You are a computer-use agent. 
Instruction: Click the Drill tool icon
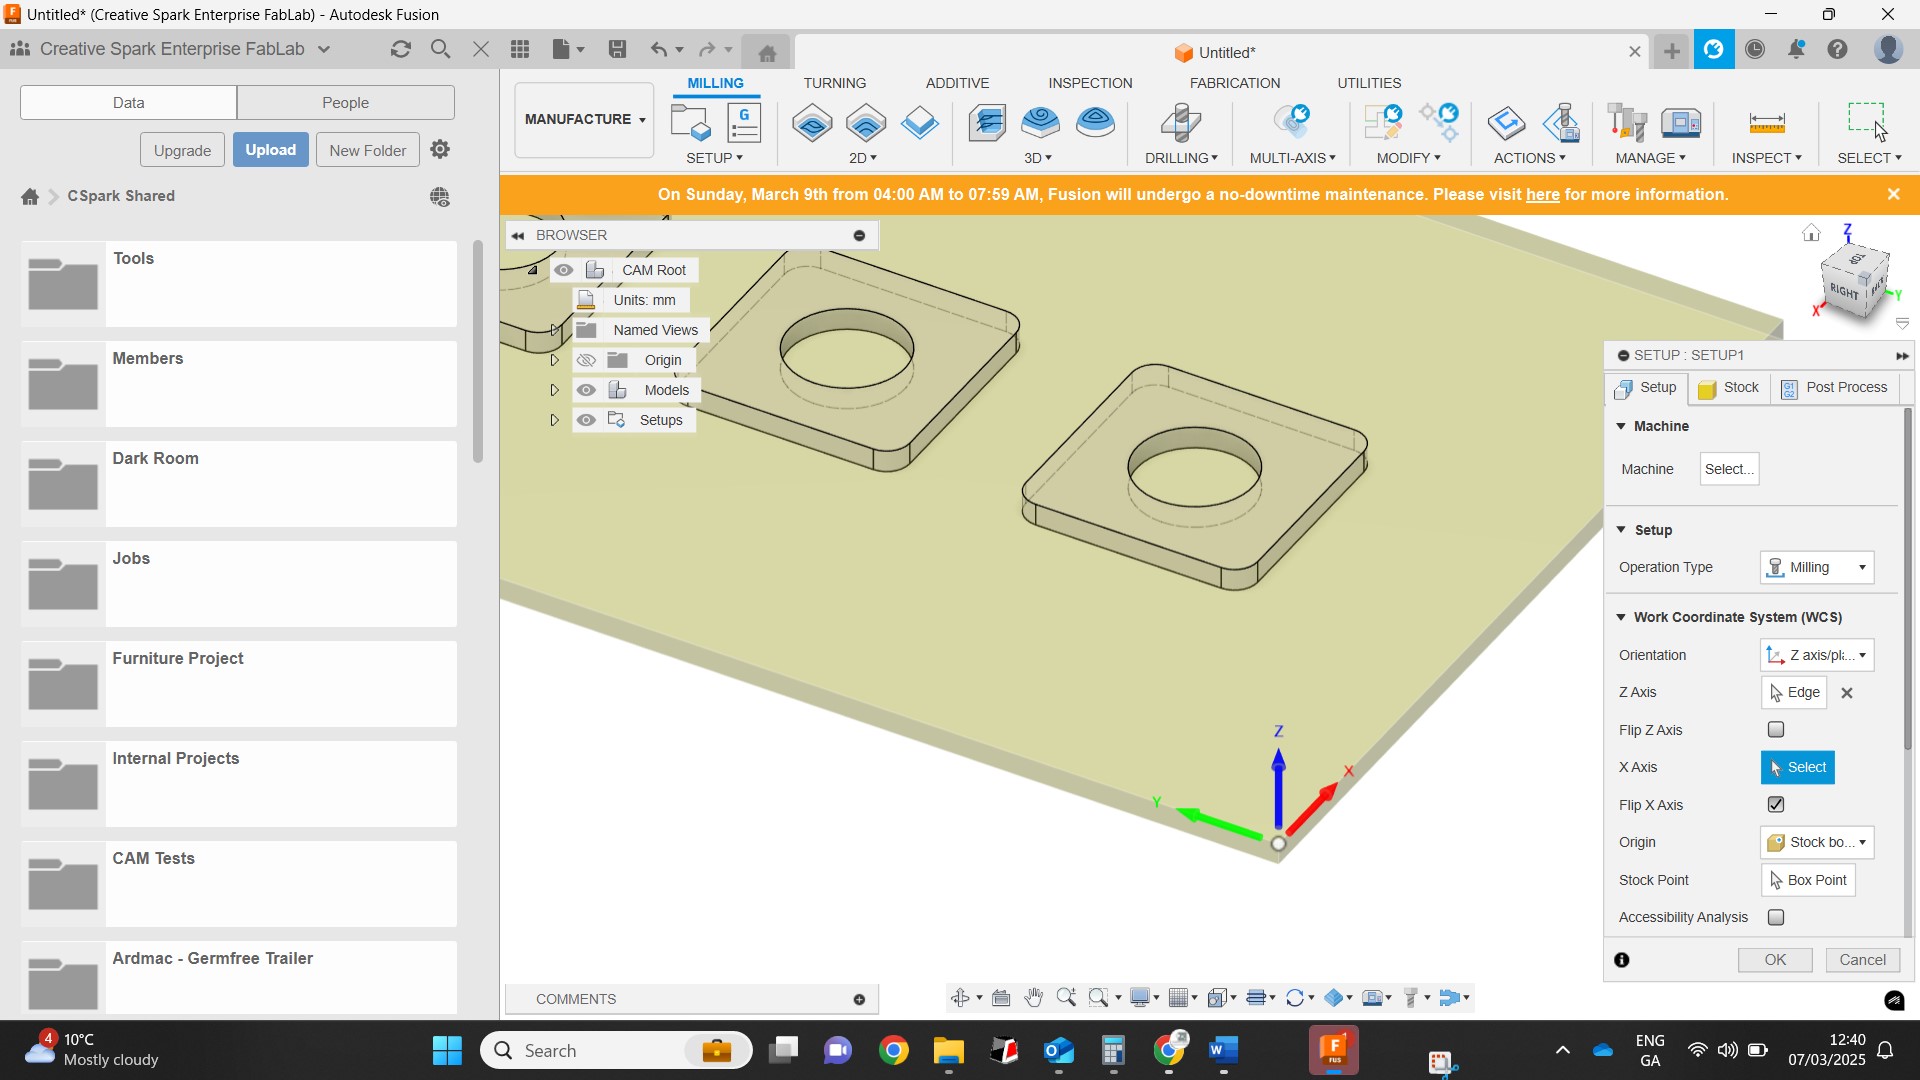[1181, 123]
